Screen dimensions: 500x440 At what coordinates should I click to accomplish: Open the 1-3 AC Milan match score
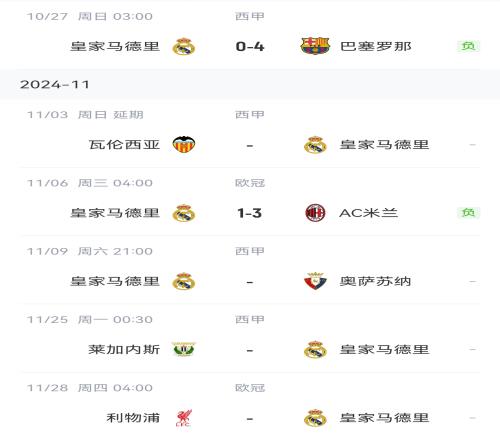tap(250, 213)
